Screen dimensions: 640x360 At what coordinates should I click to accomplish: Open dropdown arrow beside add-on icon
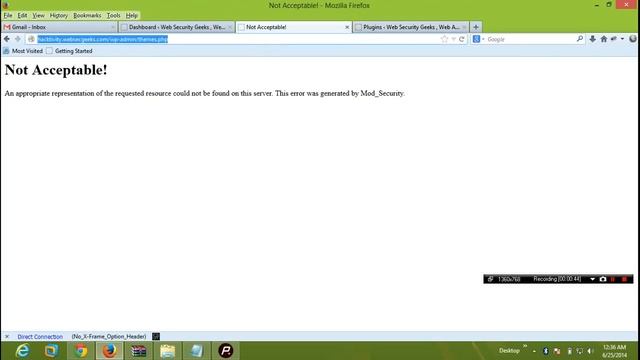point(622,39)
